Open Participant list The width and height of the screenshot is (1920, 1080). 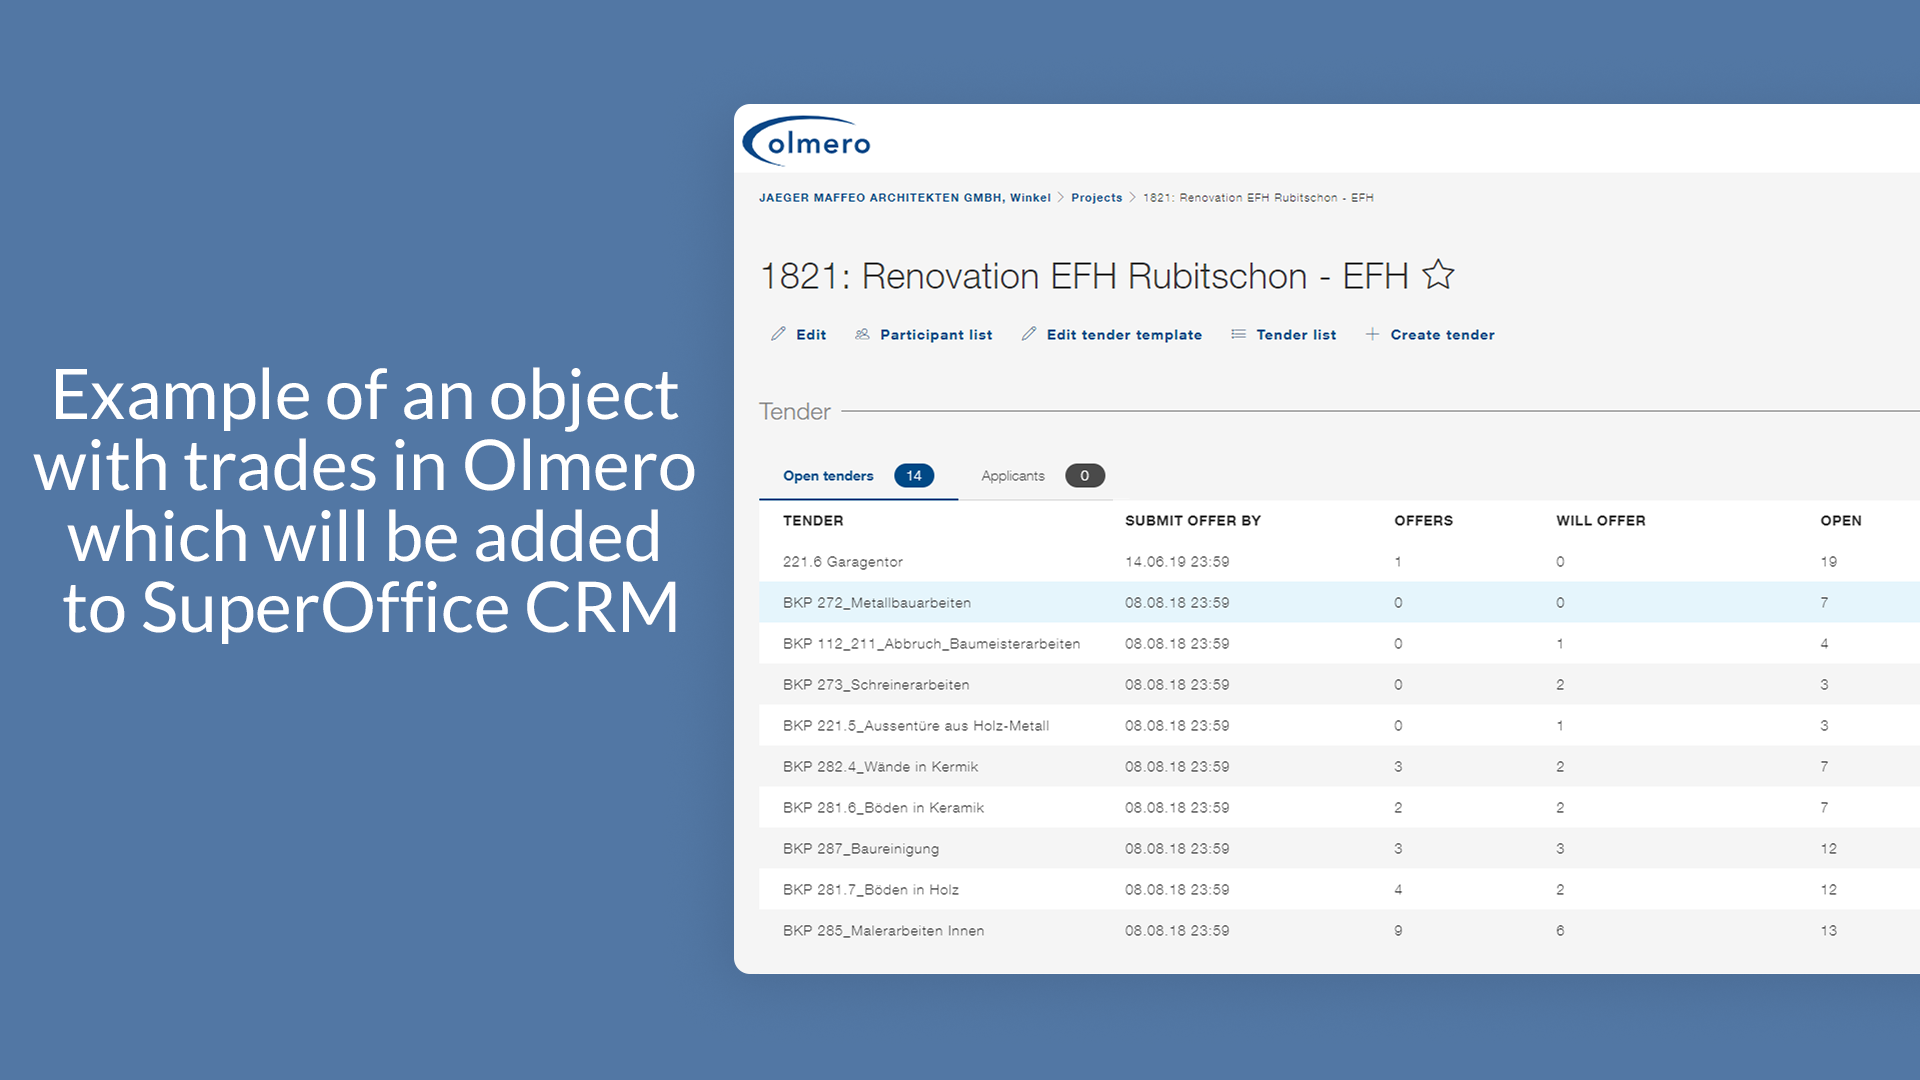[936, 335]
